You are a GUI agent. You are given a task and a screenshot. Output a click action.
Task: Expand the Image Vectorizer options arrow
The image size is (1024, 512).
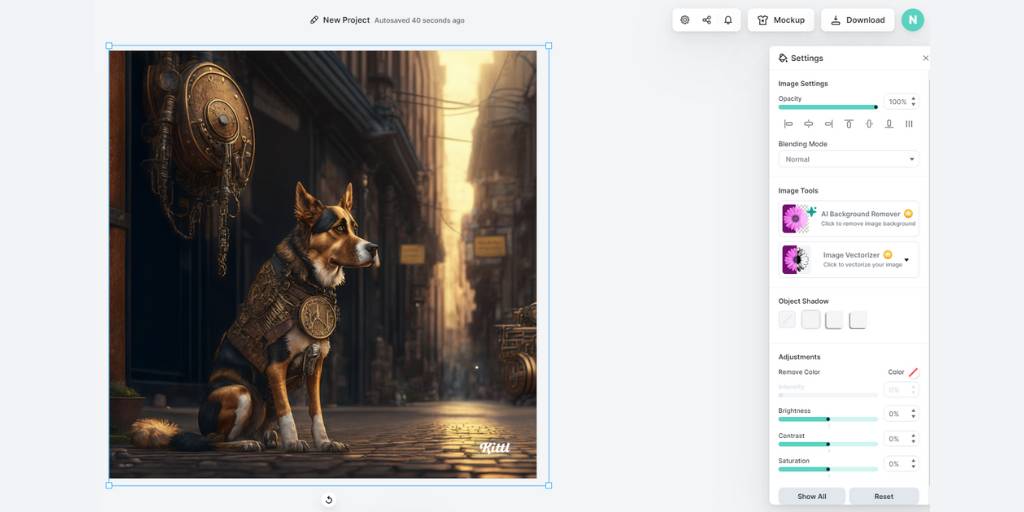pos(906,260)
